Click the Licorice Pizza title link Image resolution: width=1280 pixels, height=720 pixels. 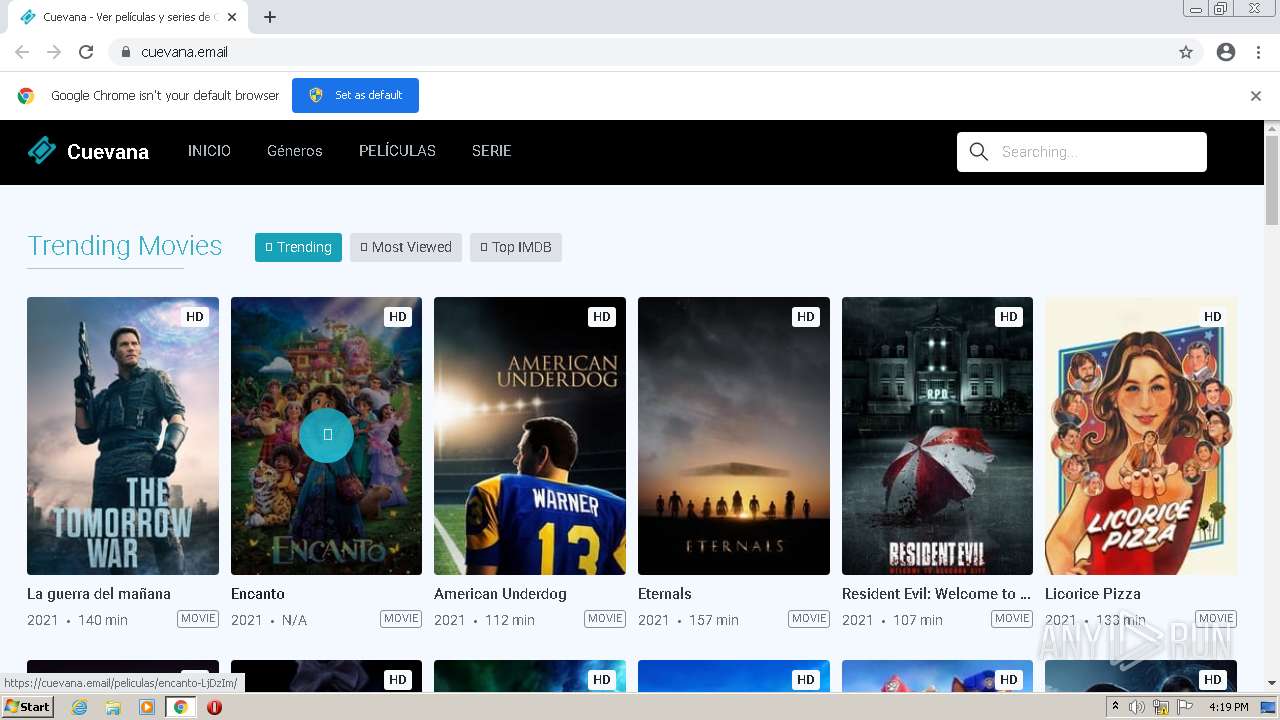[1093, 594]
